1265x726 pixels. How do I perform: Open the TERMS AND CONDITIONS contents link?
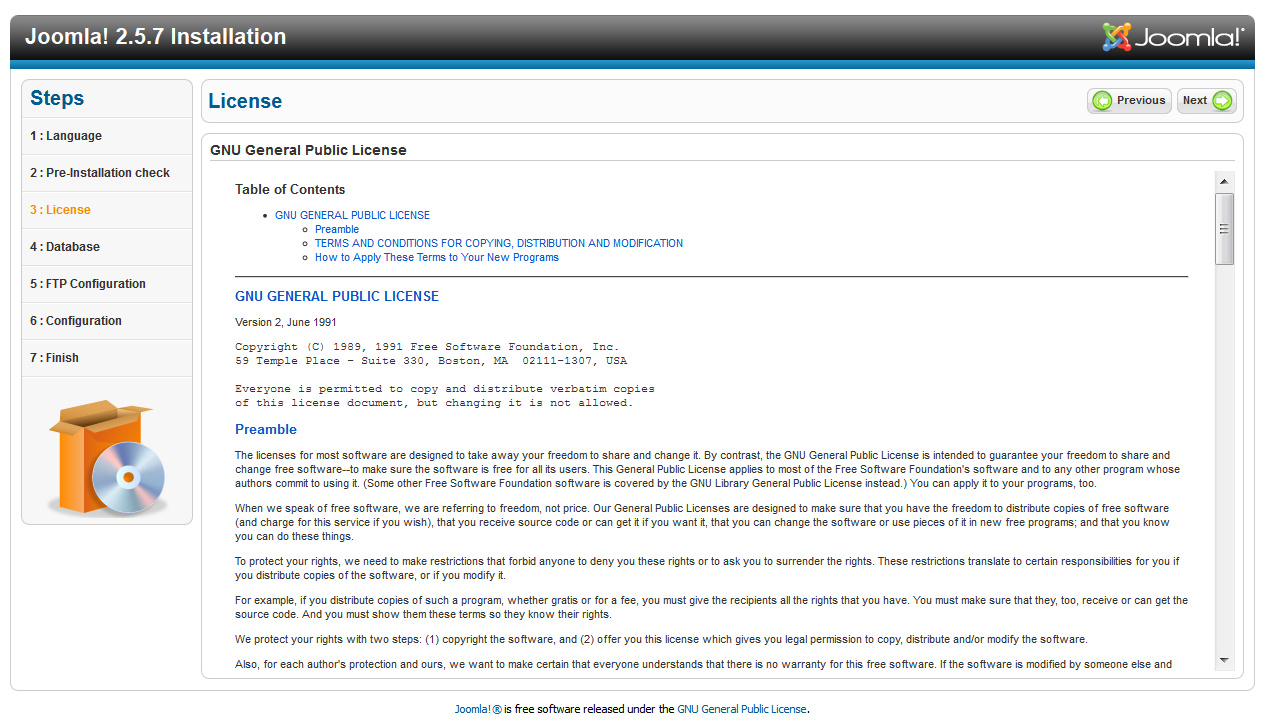point(499,243)
